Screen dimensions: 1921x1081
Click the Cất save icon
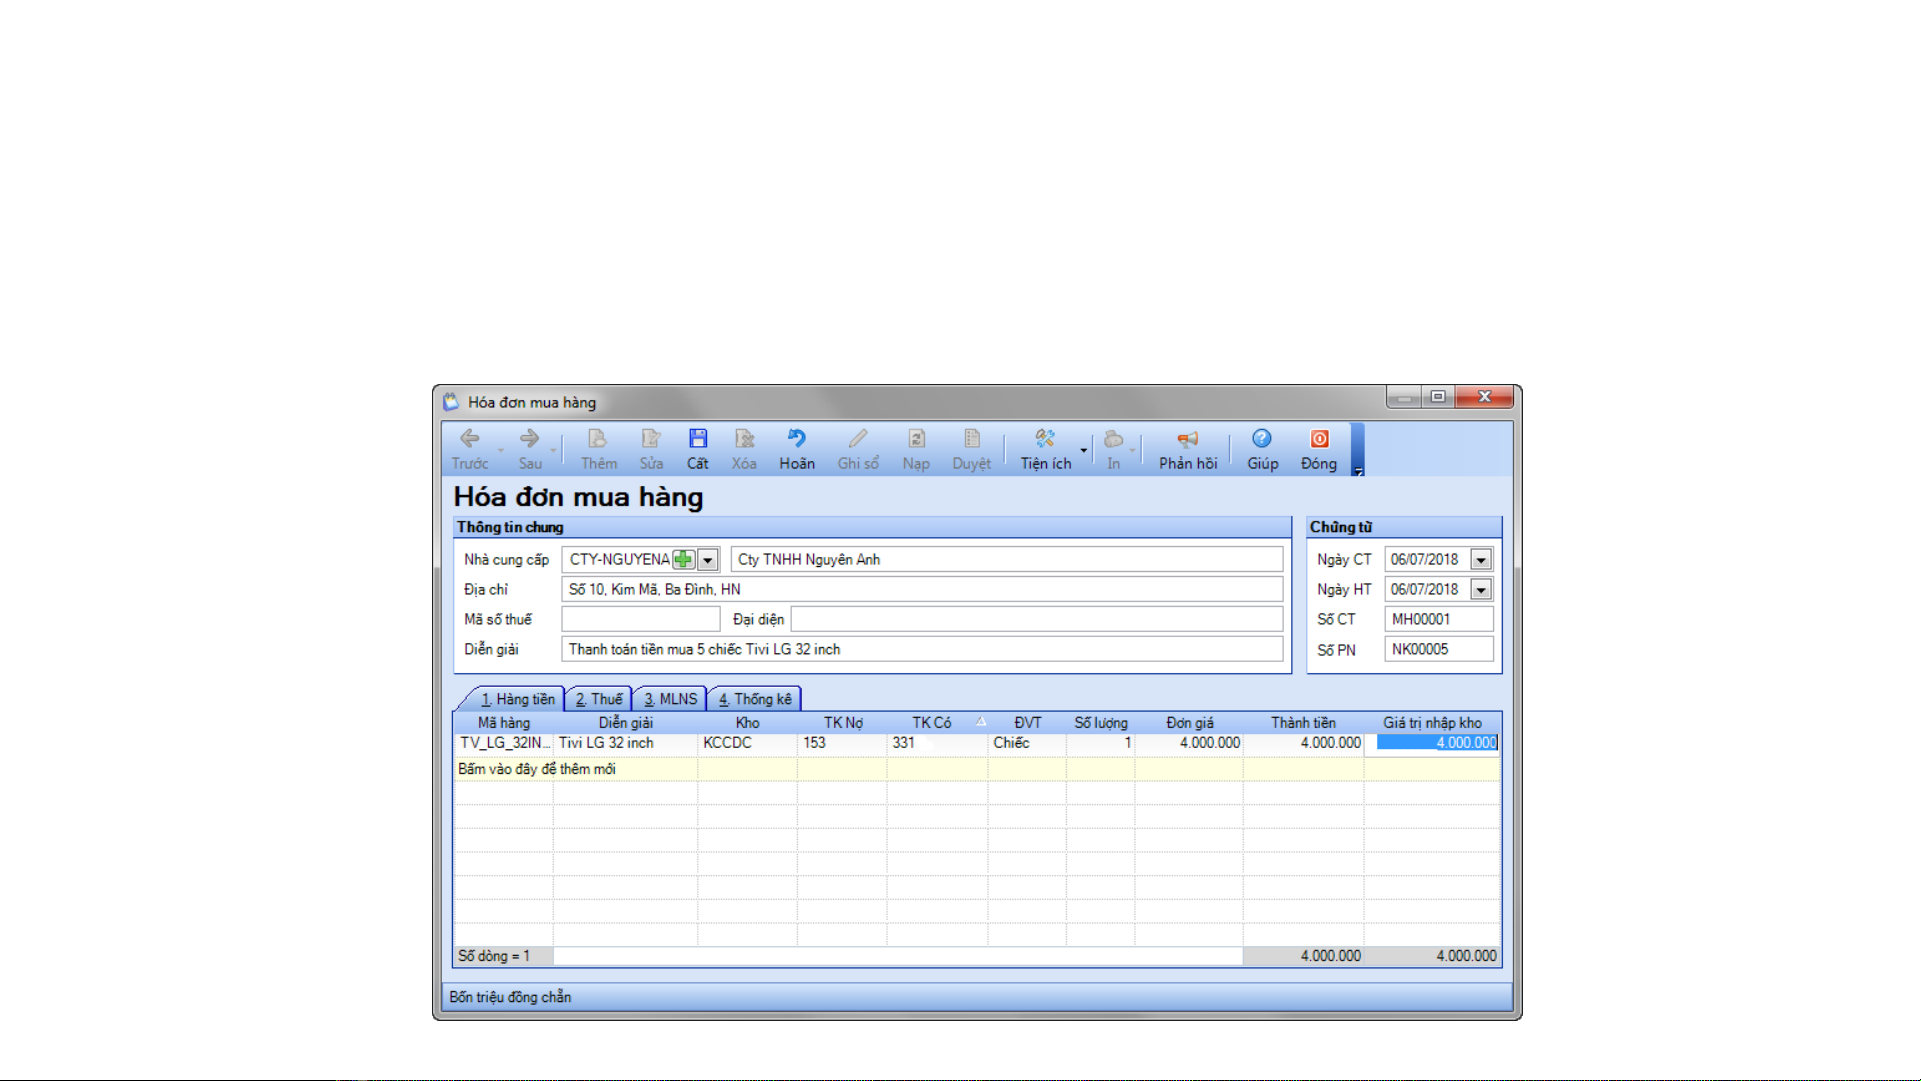pos(698,440)
